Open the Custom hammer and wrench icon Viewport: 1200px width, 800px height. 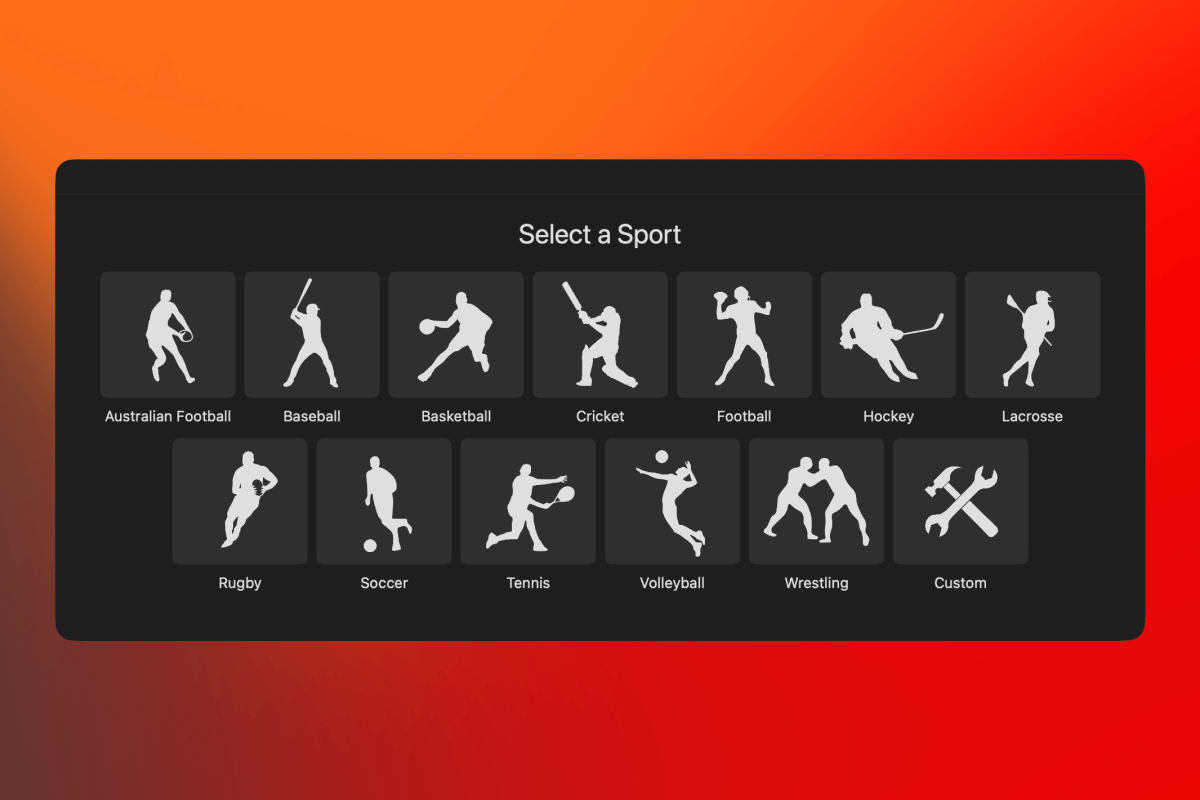(x=960, y=501)
